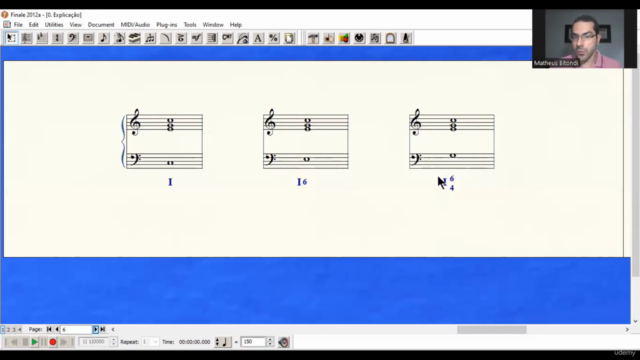This screenshot has height=360, width=640.
Task: Open the Document menu
Action: click(101, 24)
